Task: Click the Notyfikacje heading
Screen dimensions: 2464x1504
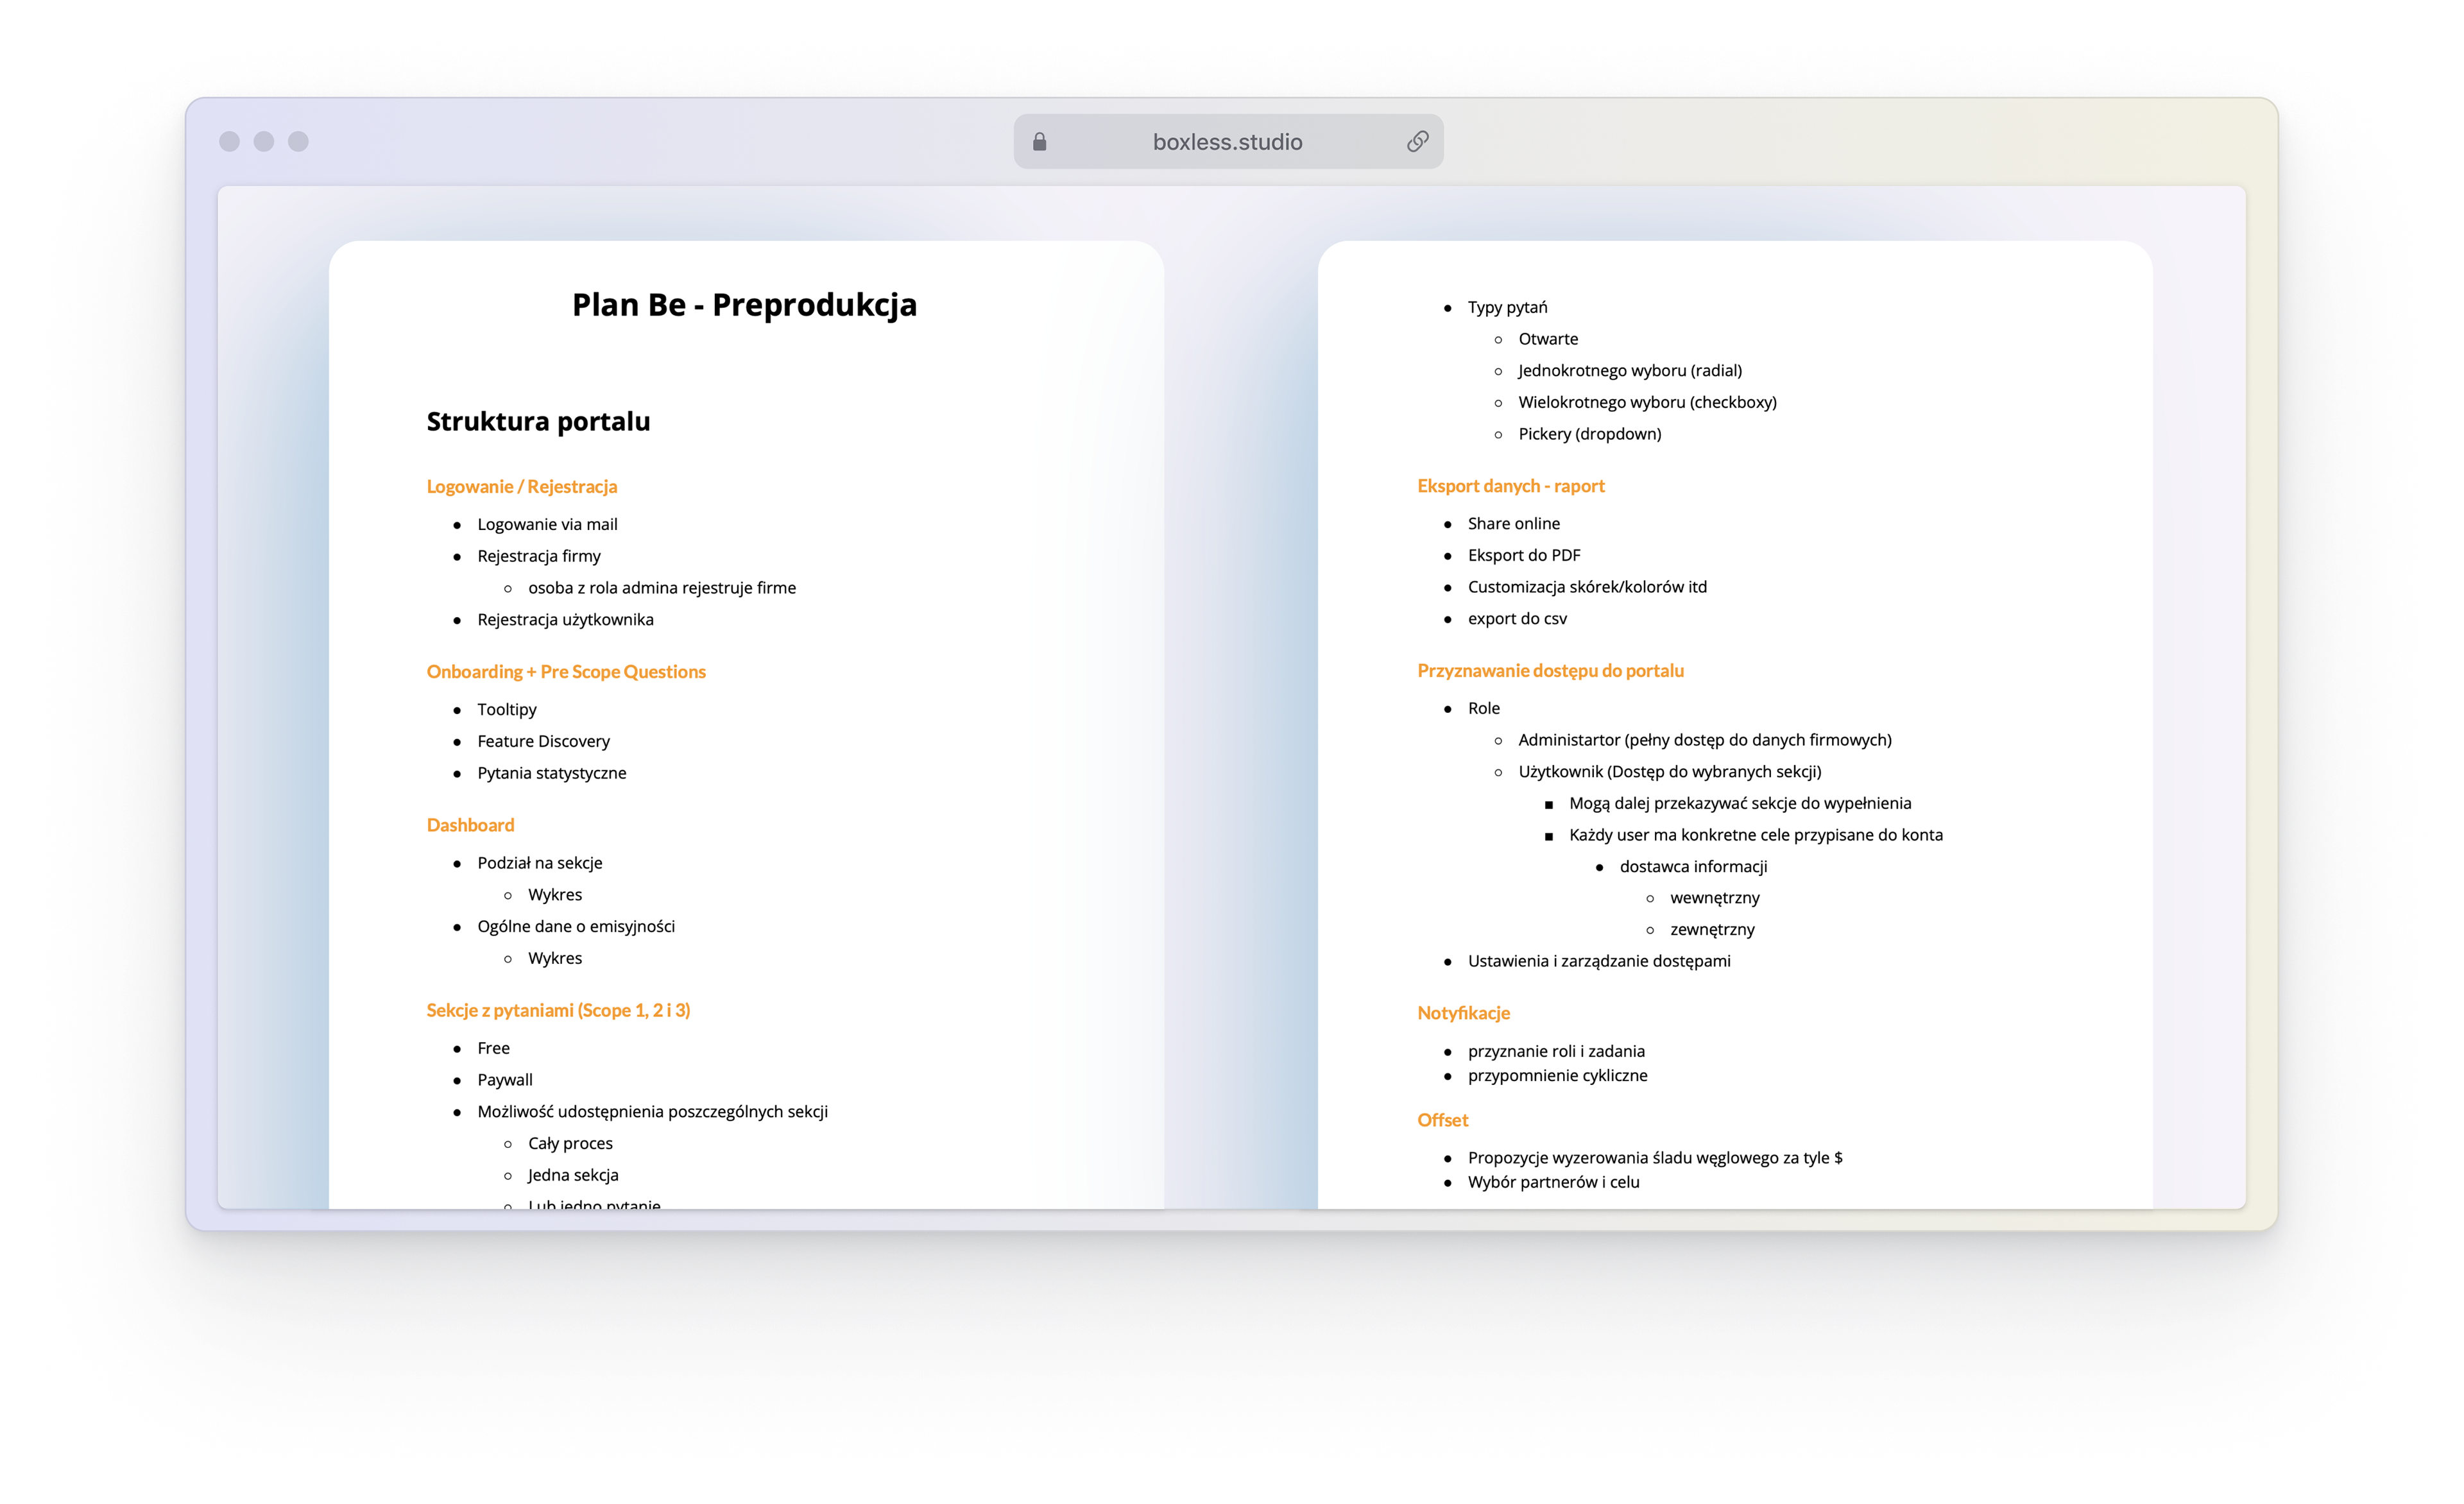Action: click(1463, 1013)
